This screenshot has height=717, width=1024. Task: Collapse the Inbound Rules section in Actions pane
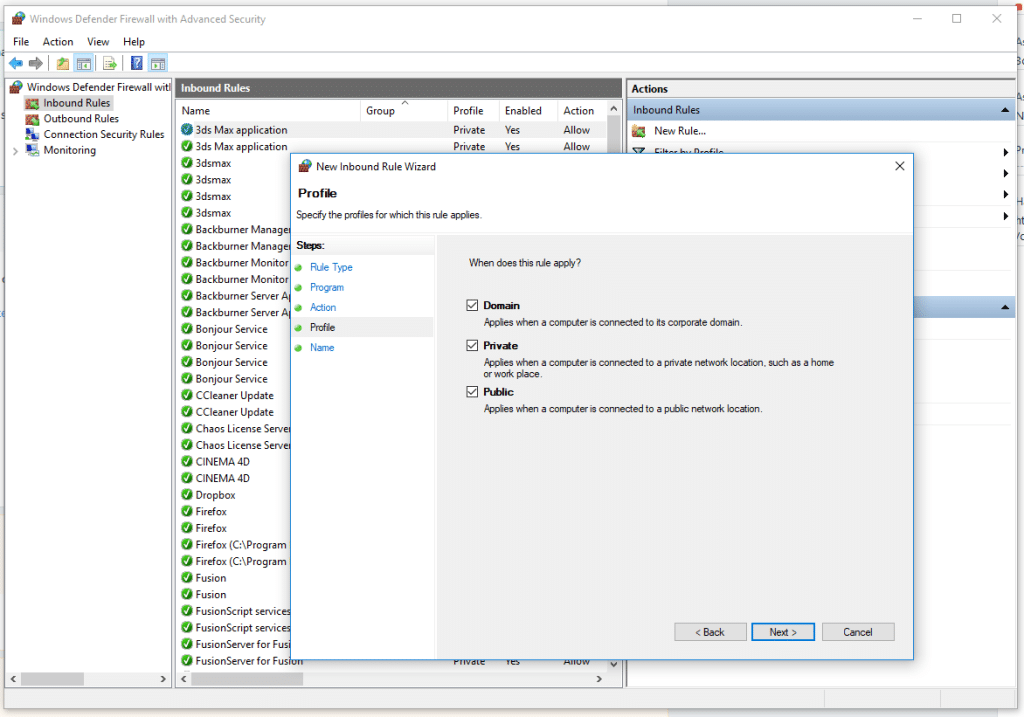pos(1003,109)
